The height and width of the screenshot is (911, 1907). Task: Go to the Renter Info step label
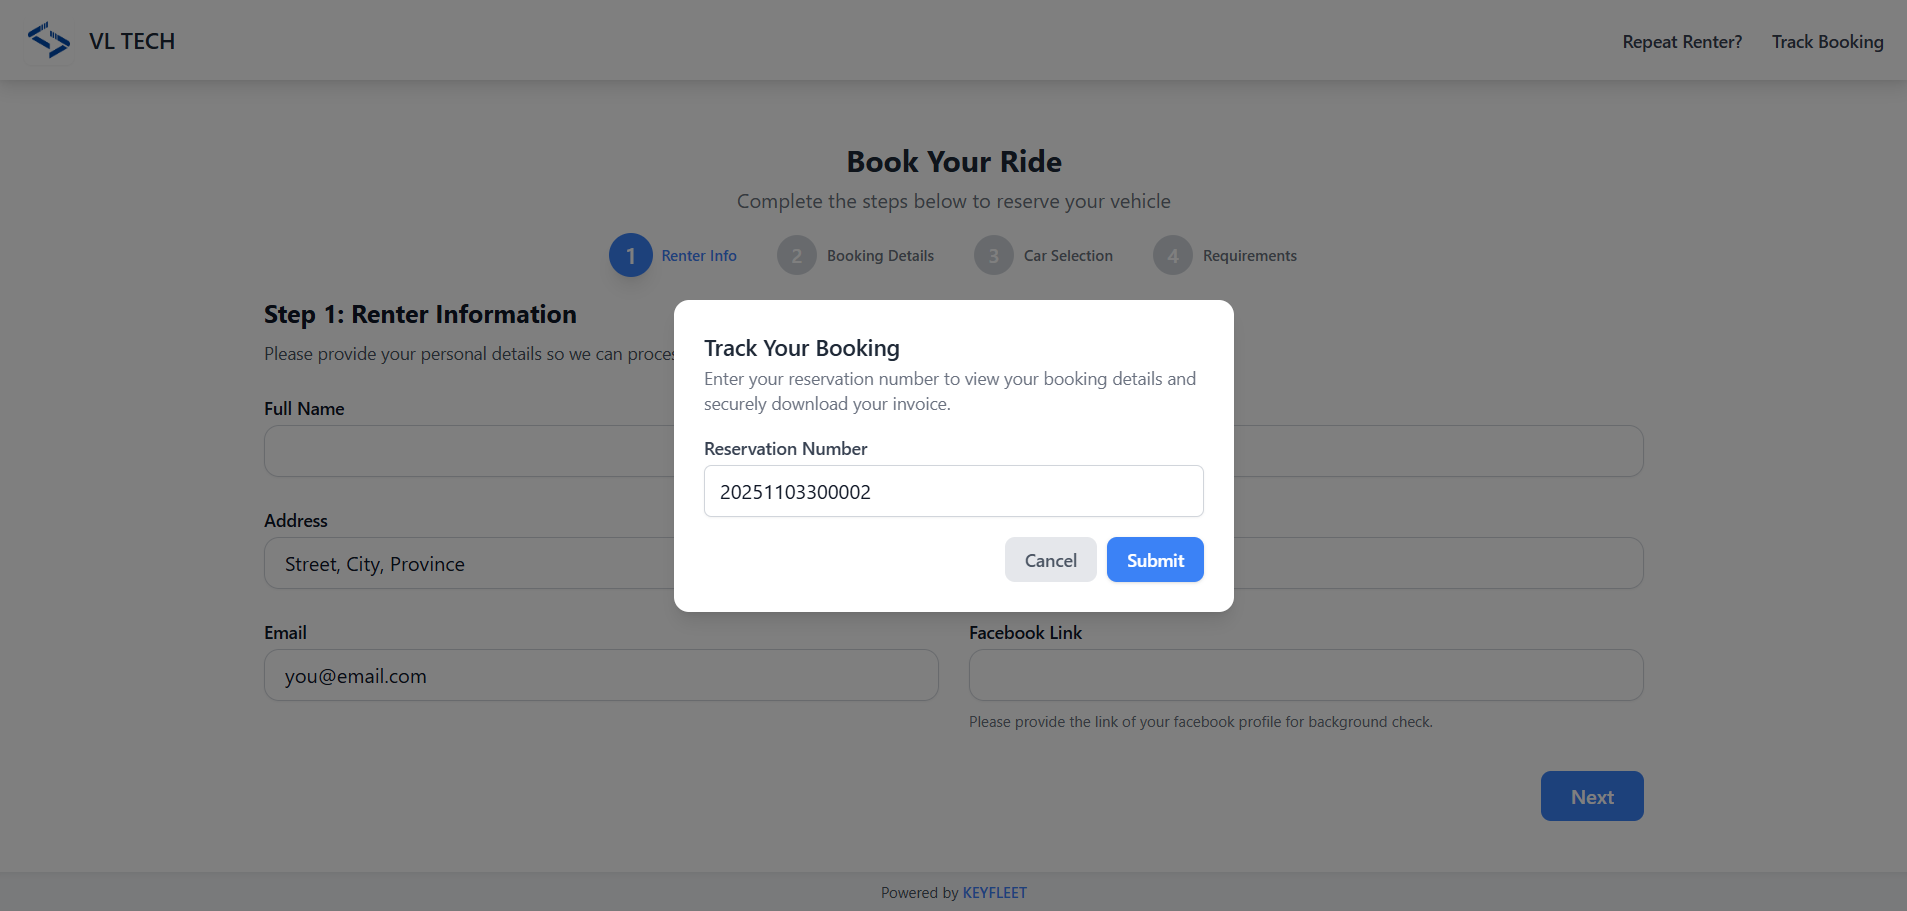coord(699,256)
